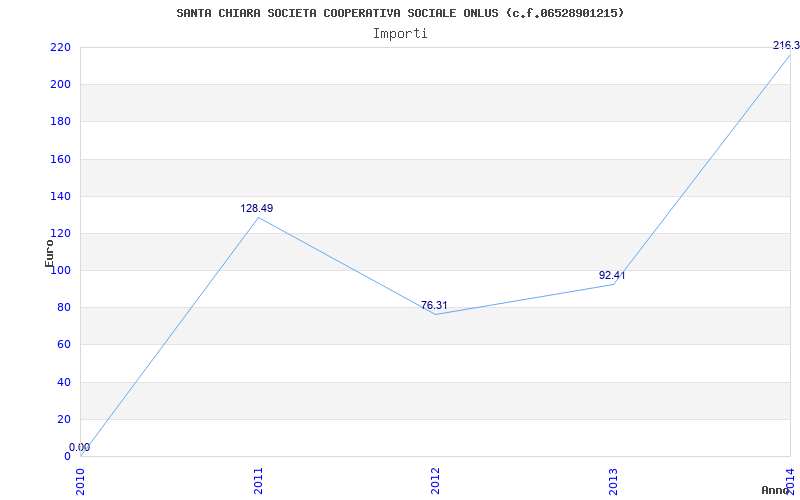Click the 0 y-axis tick label
Screen dimensions: 800x500
pos(67,457)
